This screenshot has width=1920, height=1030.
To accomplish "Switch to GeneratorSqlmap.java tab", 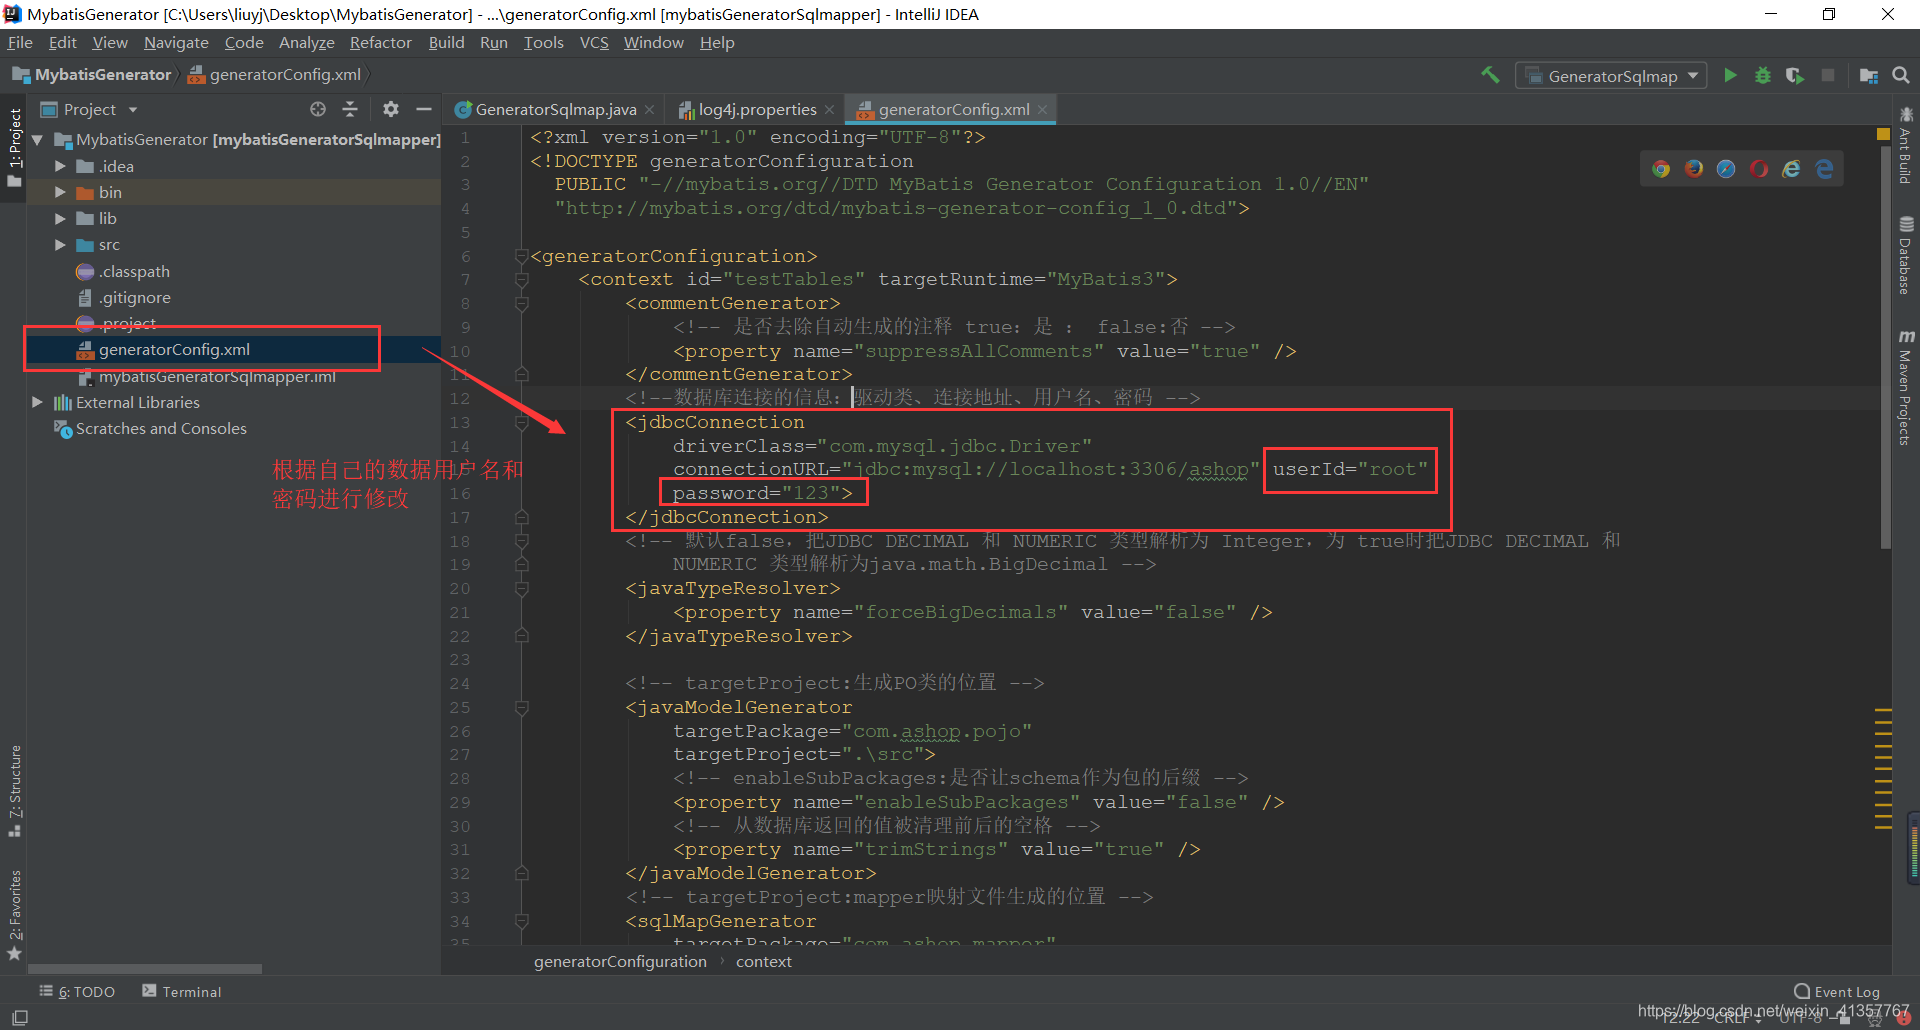I will click(555, 109).
